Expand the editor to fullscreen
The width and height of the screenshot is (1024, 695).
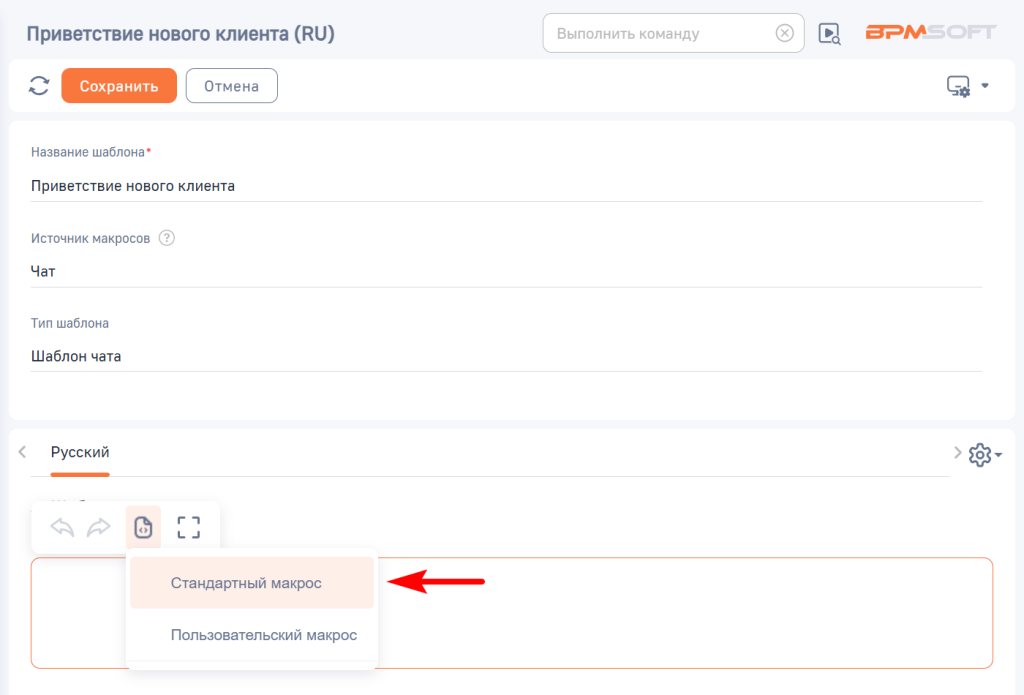coord(188,527)
